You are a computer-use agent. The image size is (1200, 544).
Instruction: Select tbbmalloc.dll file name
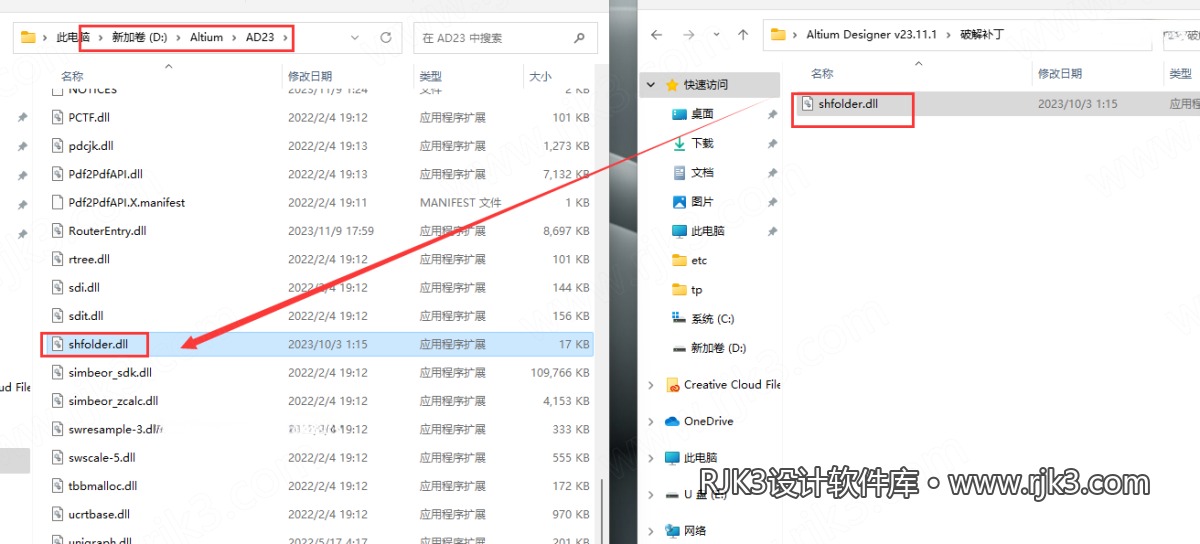point(103,486)
